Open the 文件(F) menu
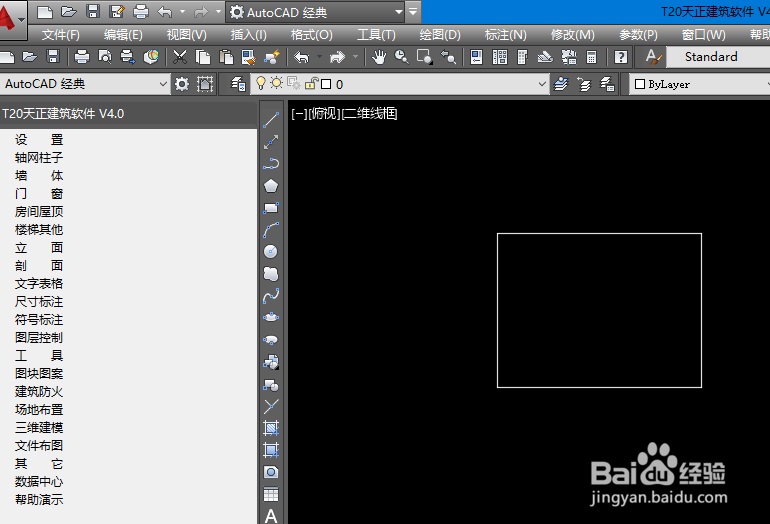Viewport: 770px width, 524px height. [x=60, y=35]
